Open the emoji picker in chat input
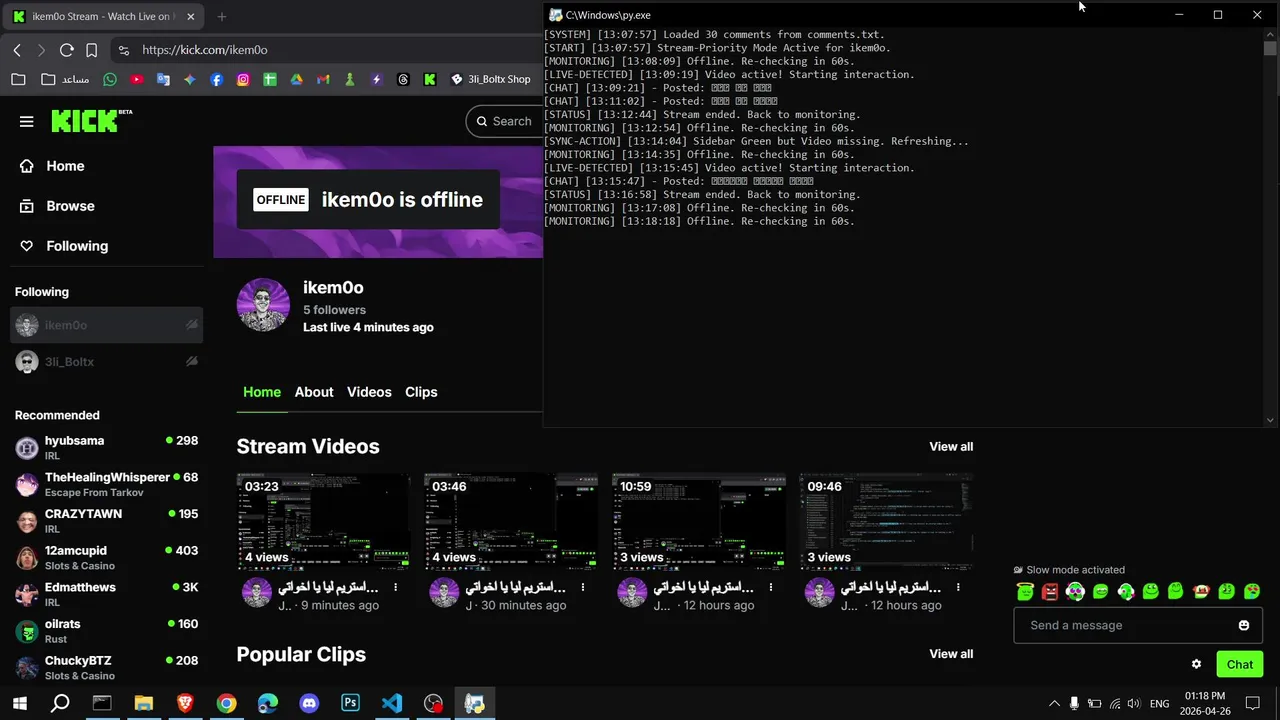Image resolution: width=1280 pixels, height=720 pixels. click(x=1244, y=625)
